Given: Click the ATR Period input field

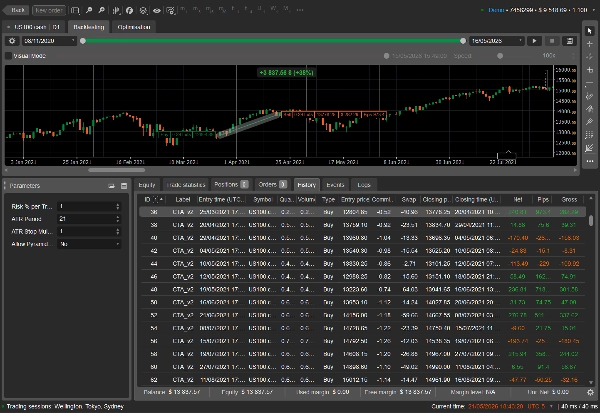Looking at the screenshot, I should pyautogui.click(x=89, y=219).
